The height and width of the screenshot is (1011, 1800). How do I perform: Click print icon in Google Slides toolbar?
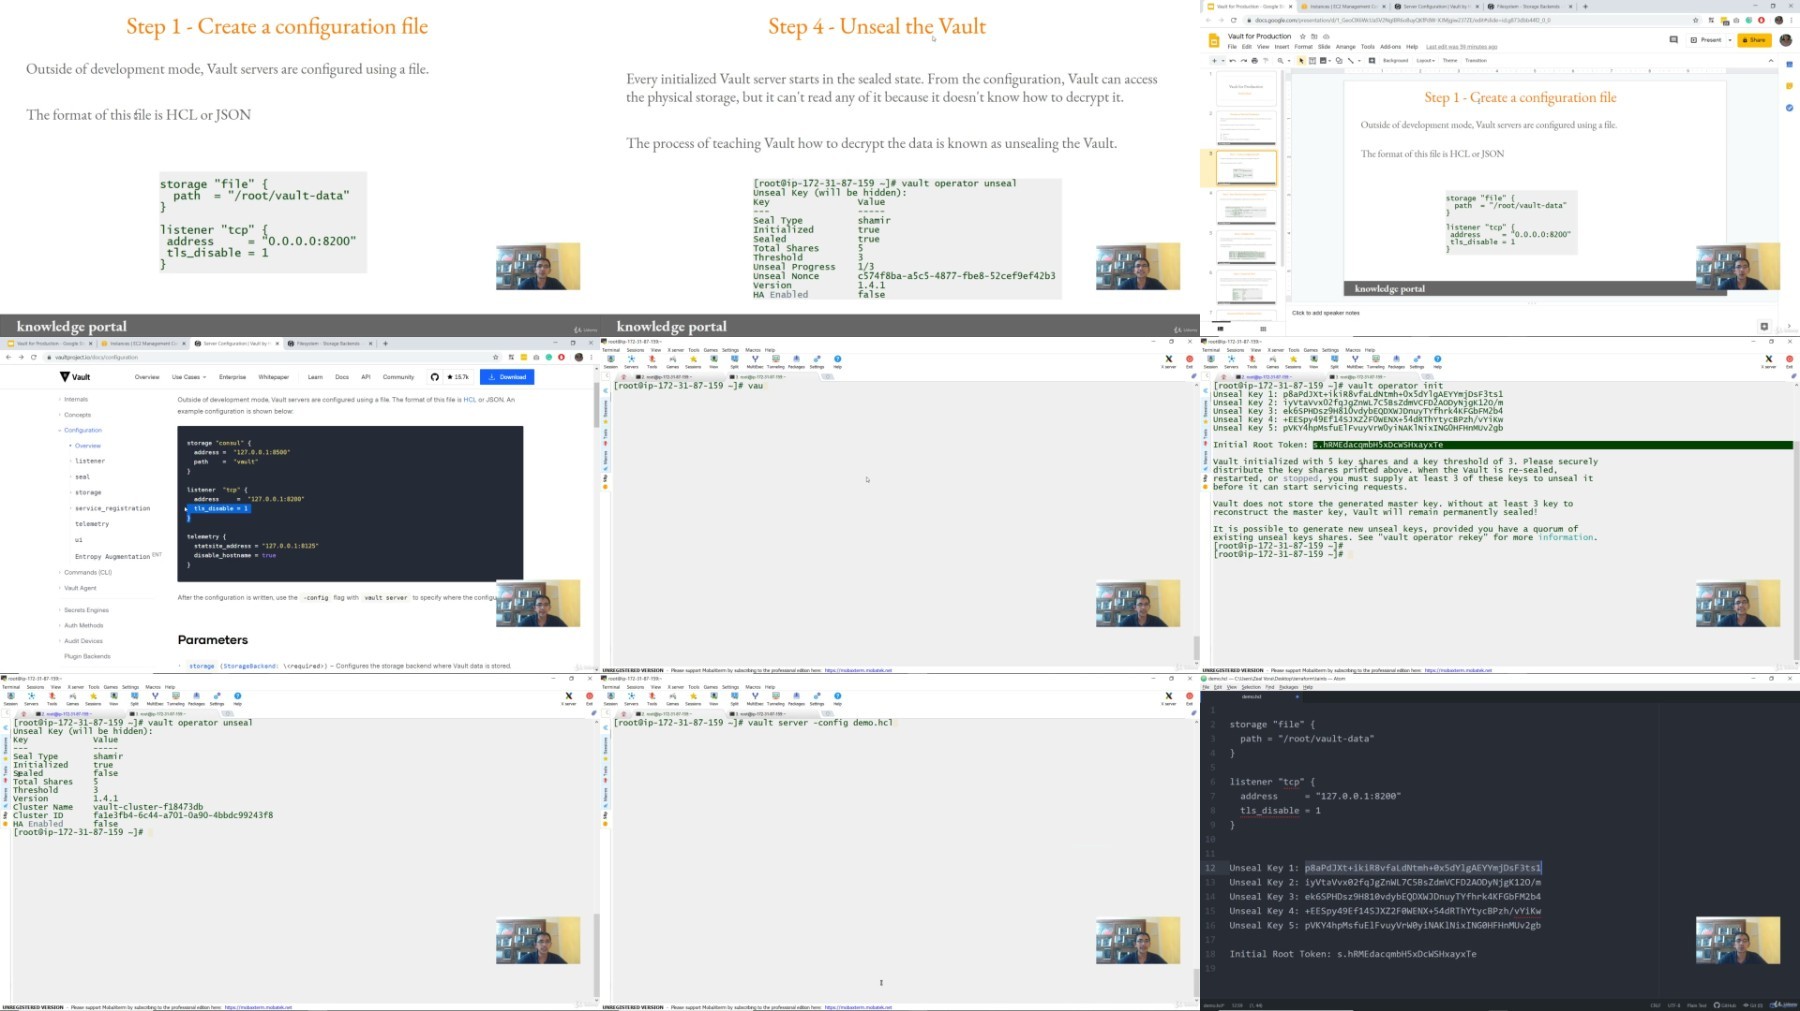[x=1254, y=60]
